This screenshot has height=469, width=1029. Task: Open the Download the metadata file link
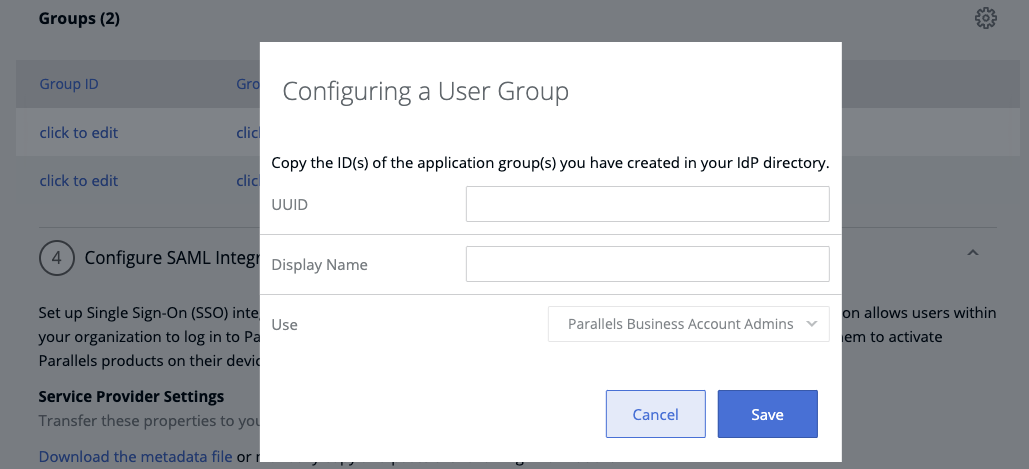(135, 456)
